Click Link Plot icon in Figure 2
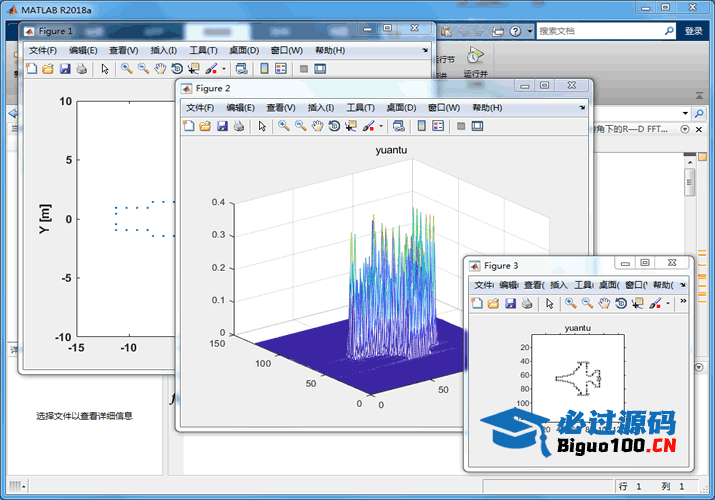The height and width of the screenshot is (500, 715). [x=399, y=126]
